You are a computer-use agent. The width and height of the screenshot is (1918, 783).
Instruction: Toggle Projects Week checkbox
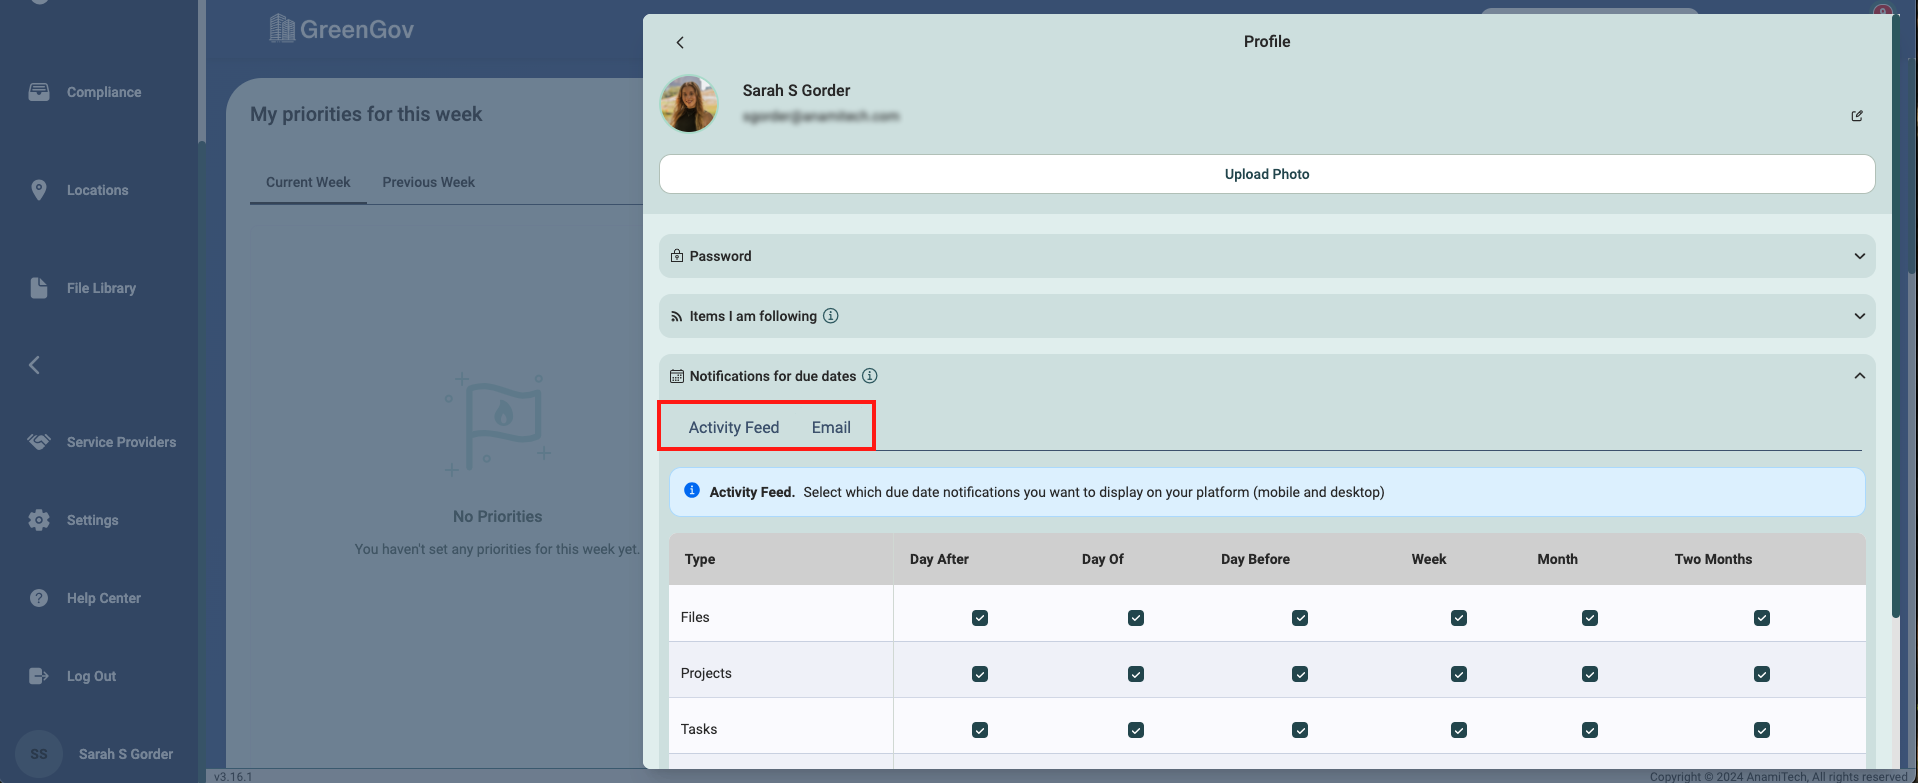(x=1459, y=674)
